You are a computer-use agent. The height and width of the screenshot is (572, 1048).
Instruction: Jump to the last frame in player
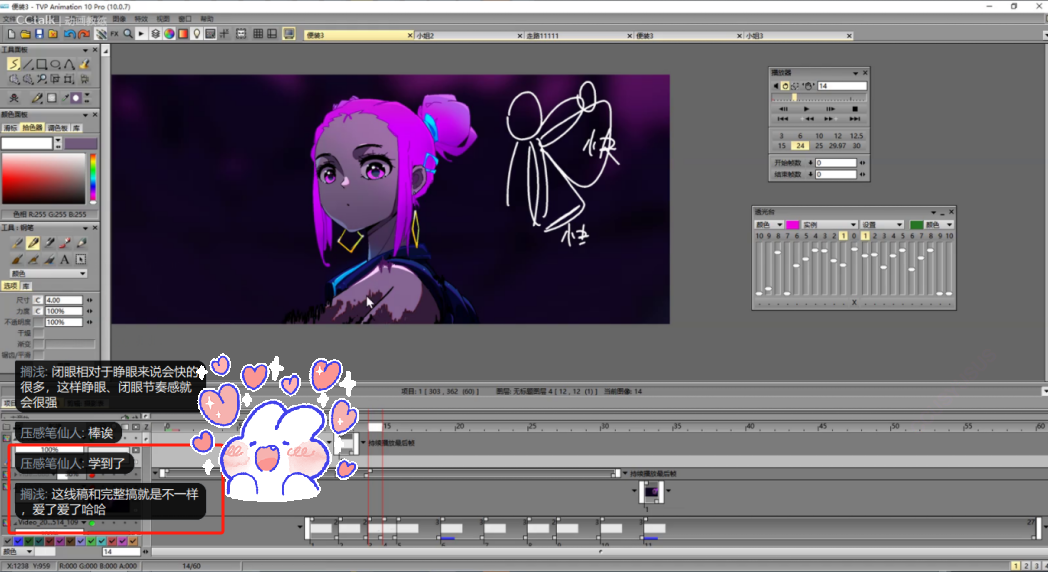tap(855, 119)
